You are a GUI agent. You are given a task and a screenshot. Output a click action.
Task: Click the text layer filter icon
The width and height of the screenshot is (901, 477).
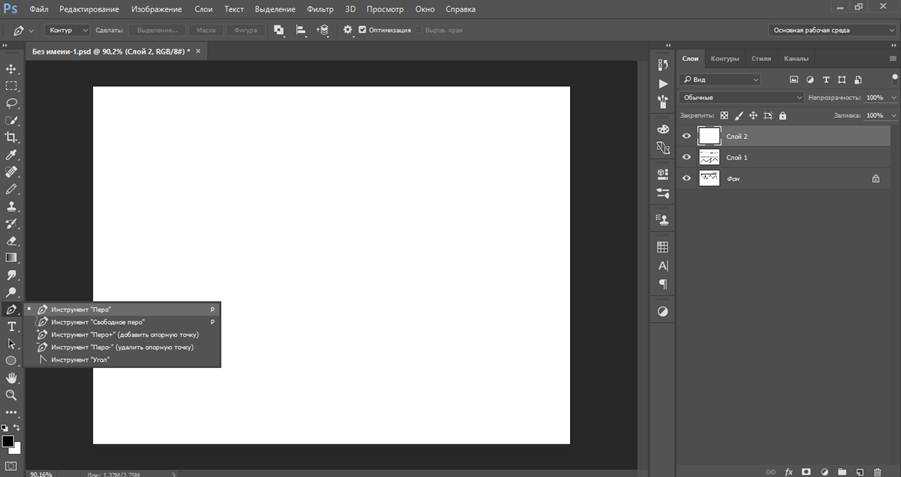point(825,79)
